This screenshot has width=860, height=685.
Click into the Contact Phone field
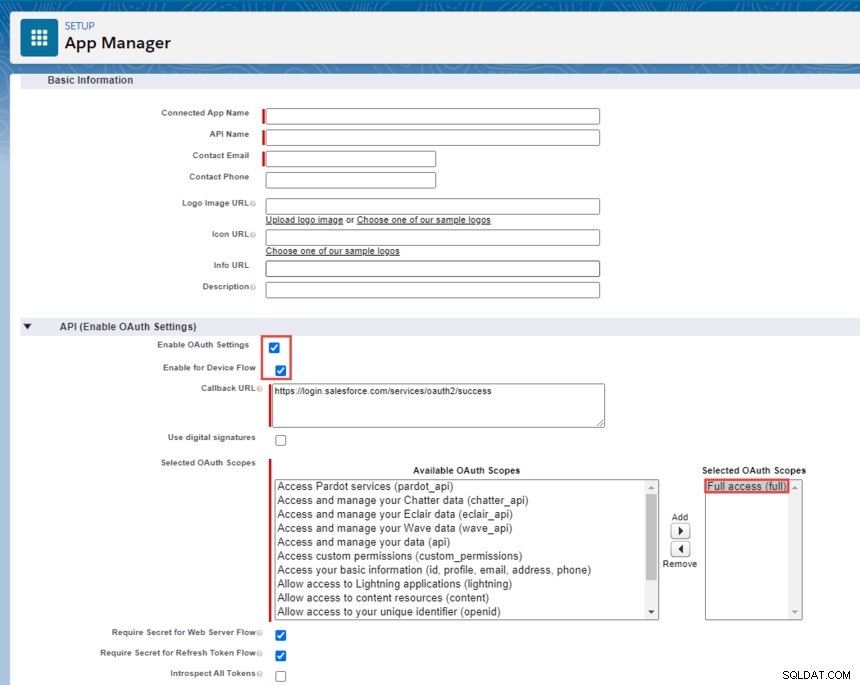(350, 180)
